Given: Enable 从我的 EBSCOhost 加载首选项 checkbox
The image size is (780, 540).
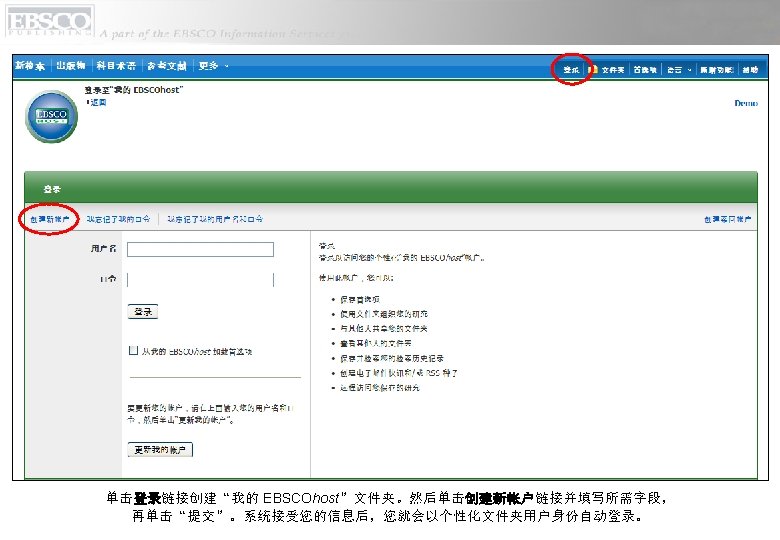Looking at the screenshot, I should pyautogui.click(x=133, y=350).
